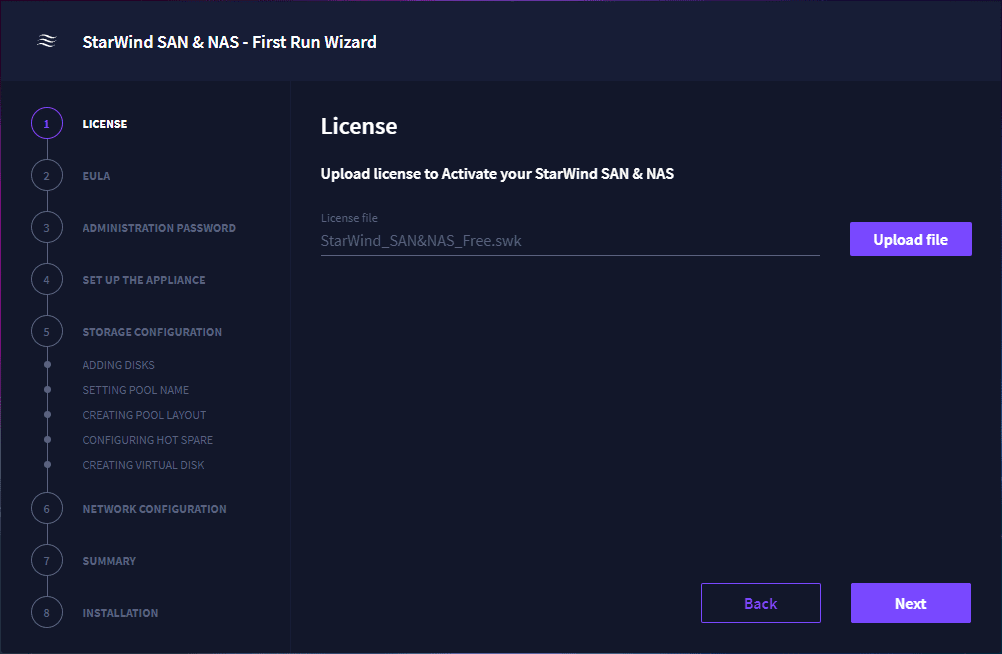1002x654 pixels.
Task: Select the CONFIGURING HOT SPARE sub-step
Action: pyautogui.click(x=148, y=440)
